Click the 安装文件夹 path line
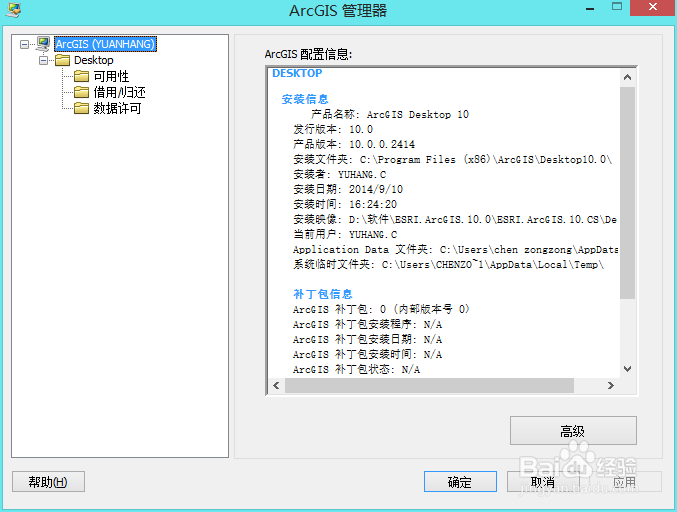Viewport: 677px width, 512px height. (x=452, y=160)
